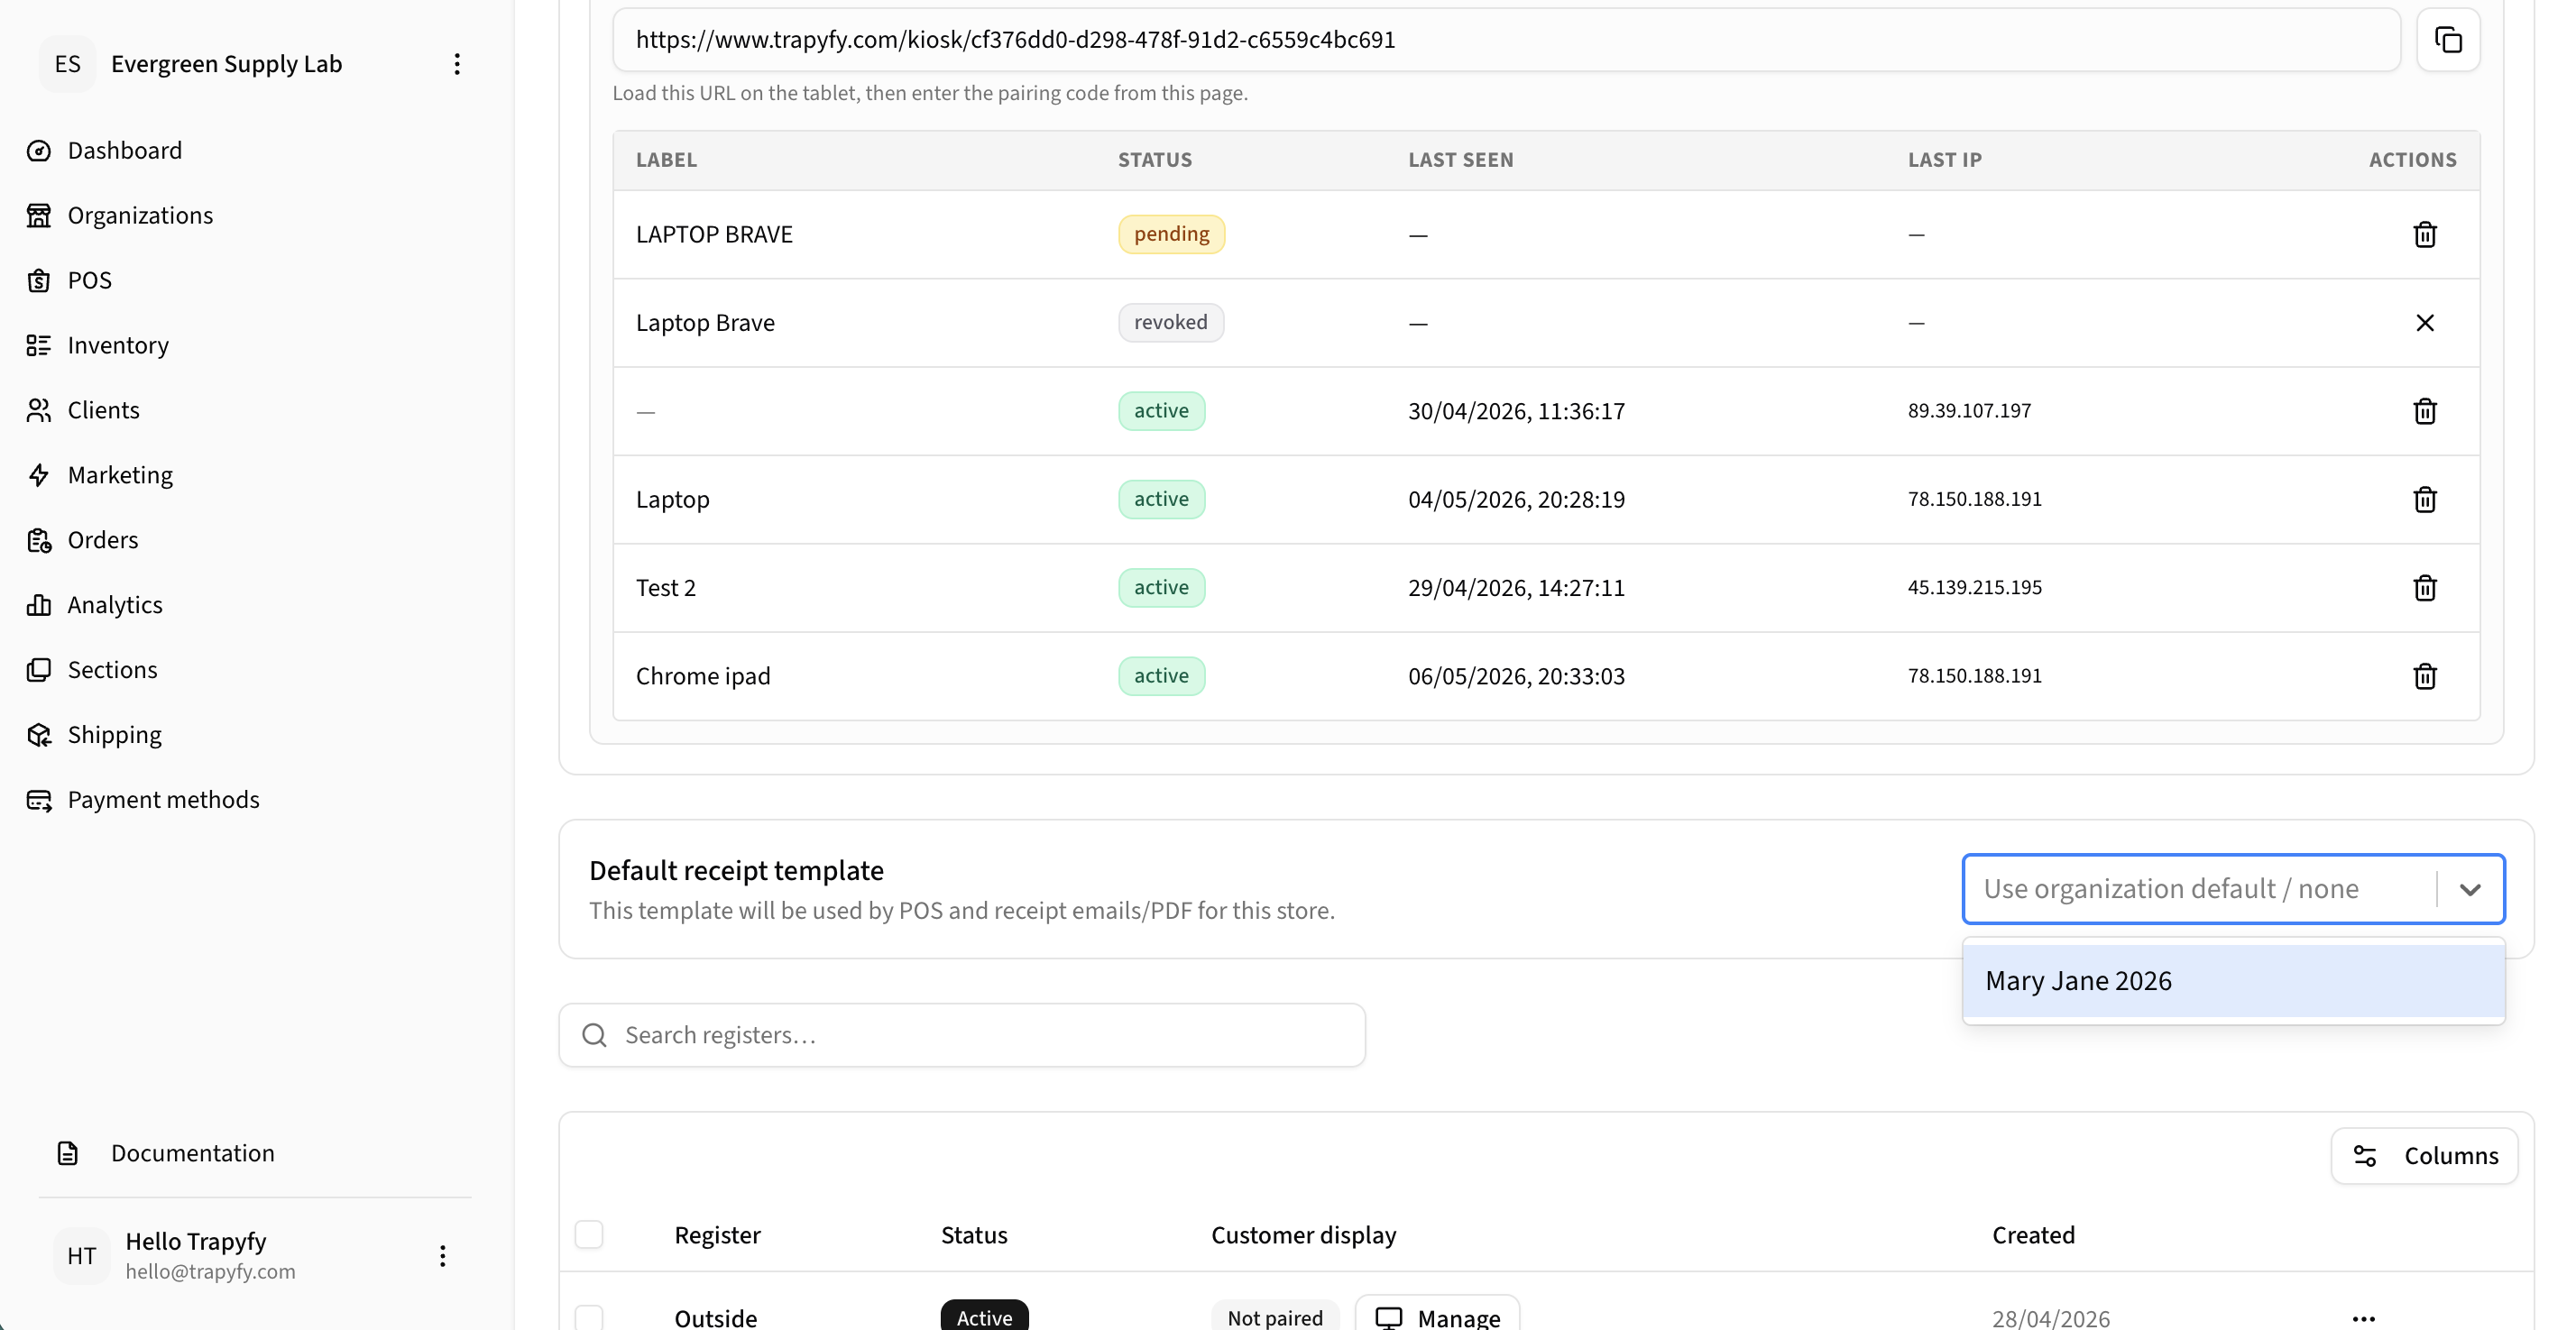
Task: Go to Dashboard page
Action: [x=125, y=151]
